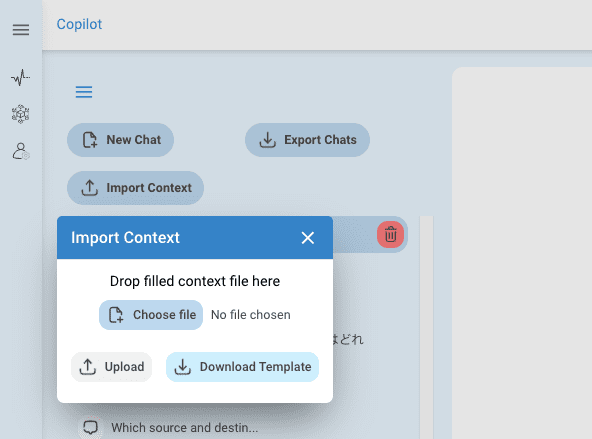Click the Copilot title link
Viewport: 592px width, 439px height.
tap(79, 24)
